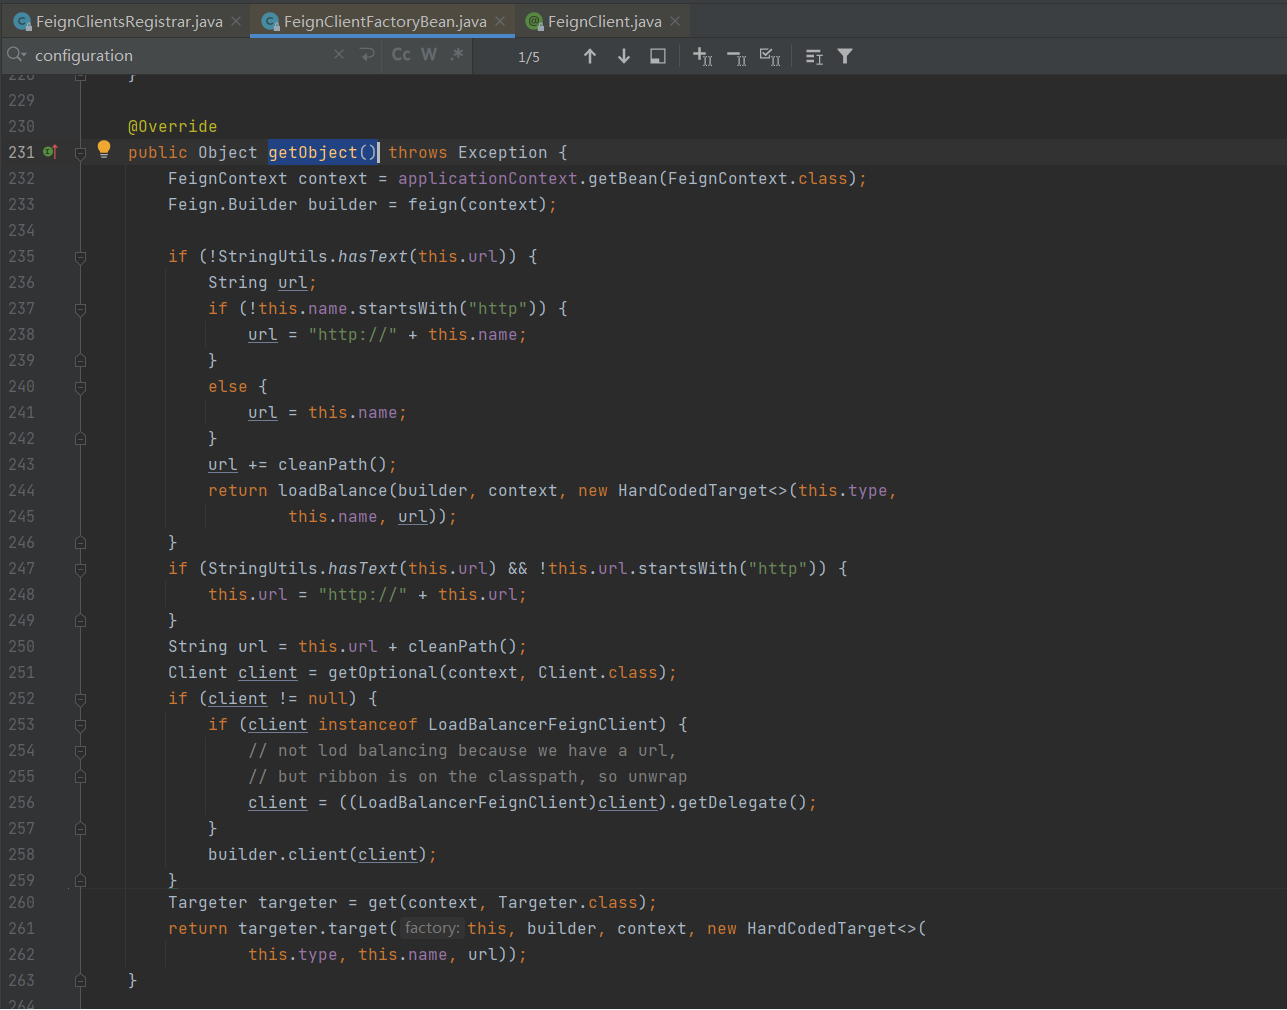Click fold end marker at line 246
Image resolution: width=1287 pixels, height=1010 pixels.
(x=80, y=543)
